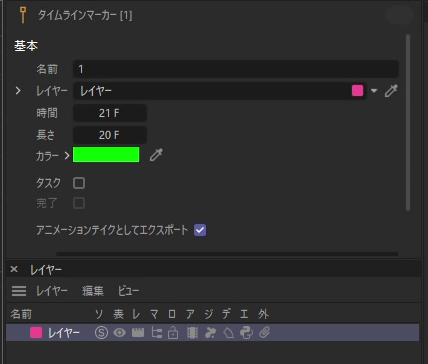Use the color eyedropper next to green swatch
Viewport: 428px width, 364px height.
coord(156,155)
